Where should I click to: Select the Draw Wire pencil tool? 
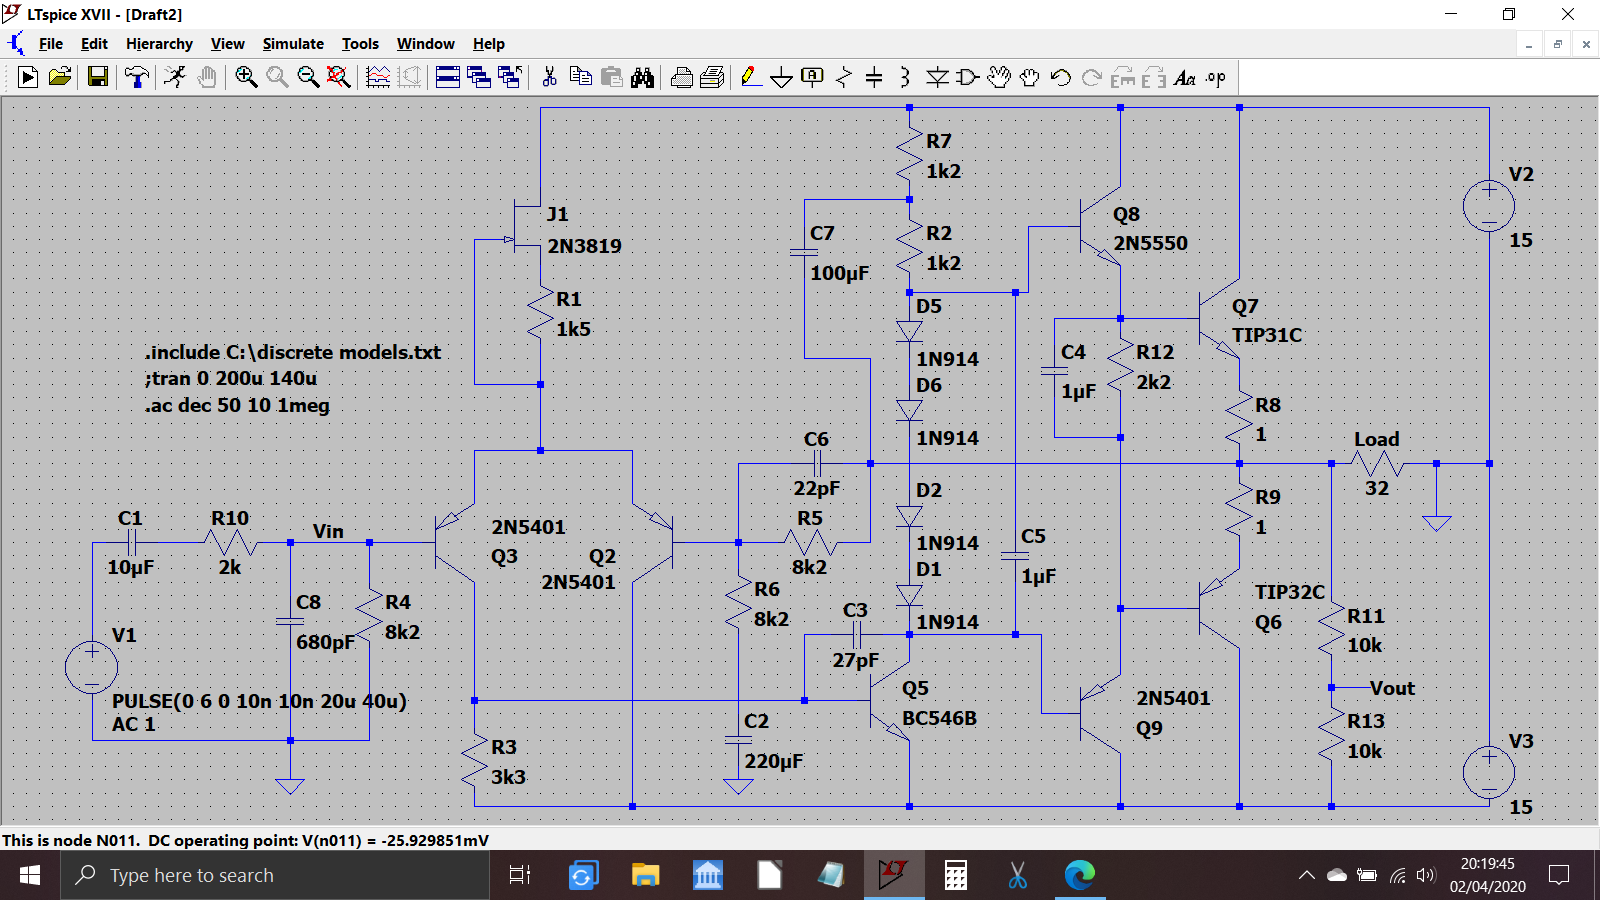751,77
